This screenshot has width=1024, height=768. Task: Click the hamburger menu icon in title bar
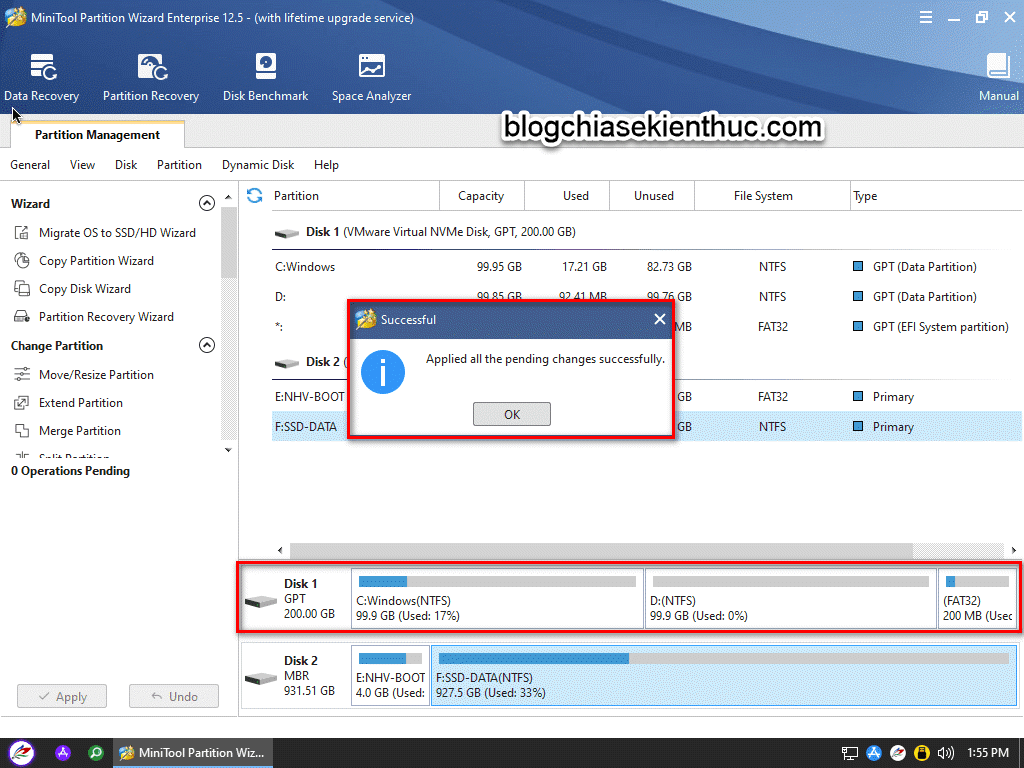[x=925, y=18]
